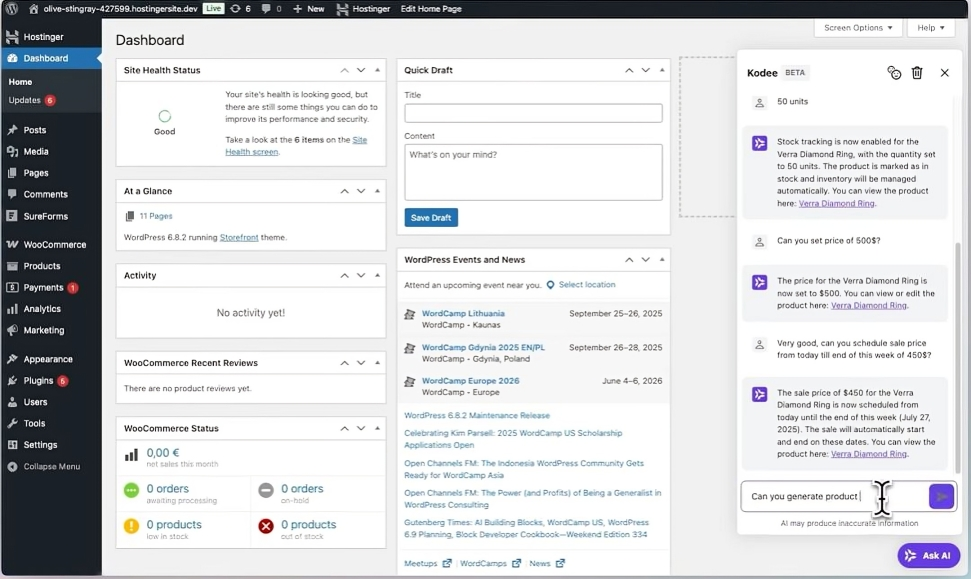Click the WordCamps footer link
This screenshot has width=971, height=579.
(490, 563)
